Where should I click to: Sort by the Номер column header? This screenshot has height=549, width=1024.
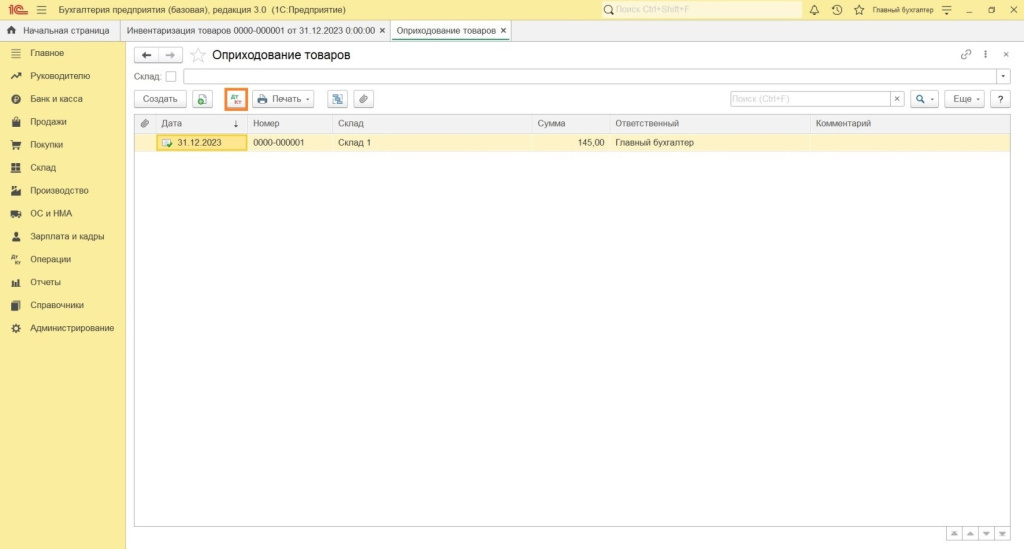click(290, 123)
